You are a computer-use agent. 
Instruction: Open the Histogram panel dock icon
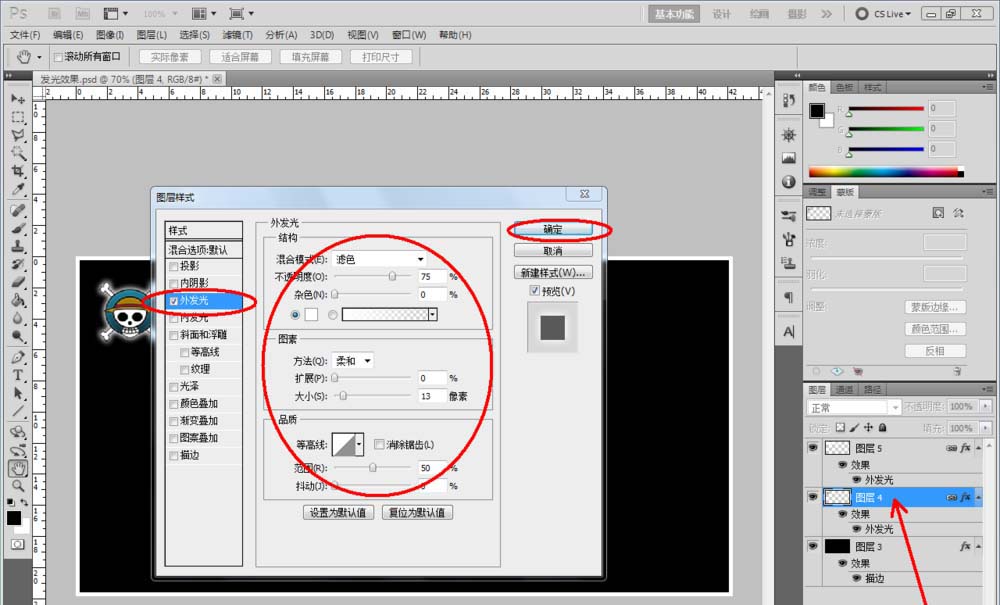pyautogui.click(x=788, y=158)
